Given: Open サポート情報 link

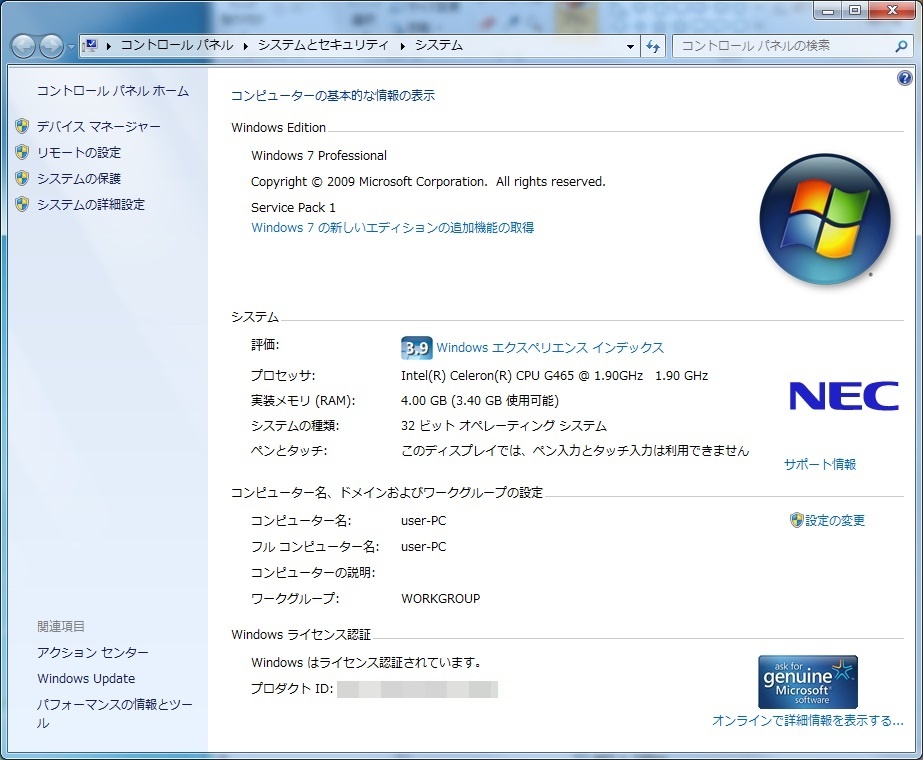Looking at the screenshot, I should (x=820, y=464).
